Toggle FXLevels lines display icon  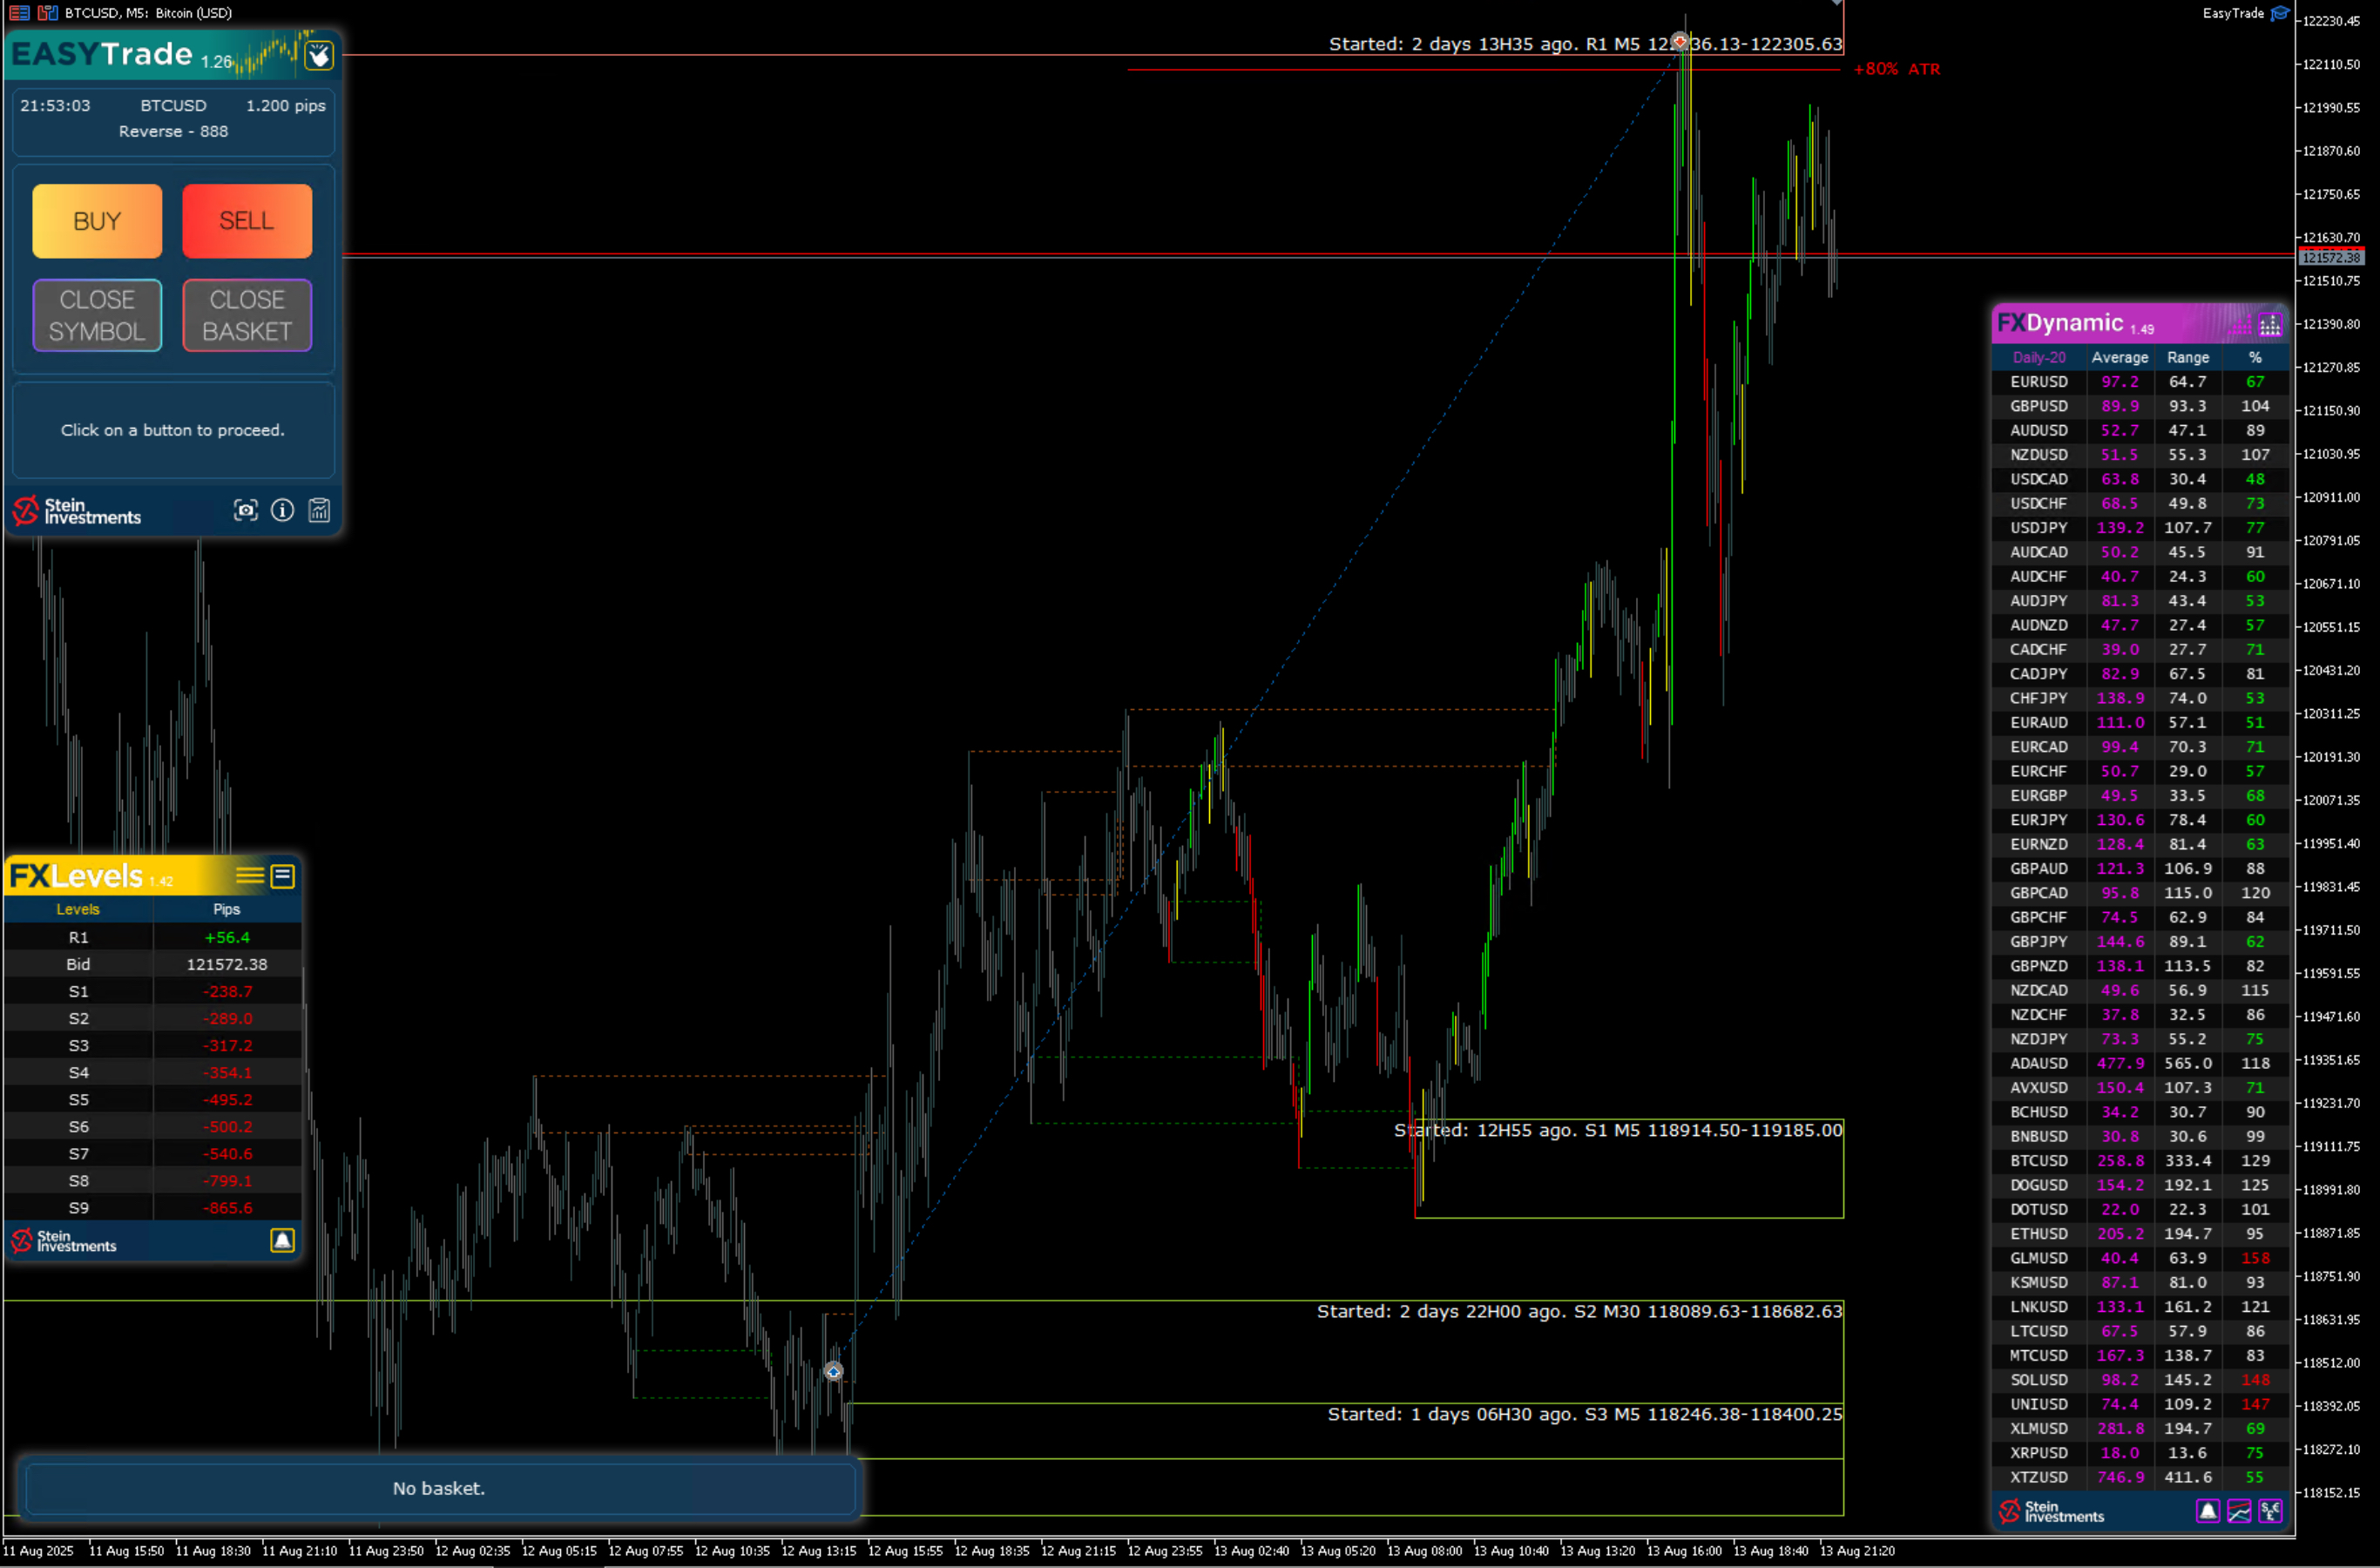point(249,876)
